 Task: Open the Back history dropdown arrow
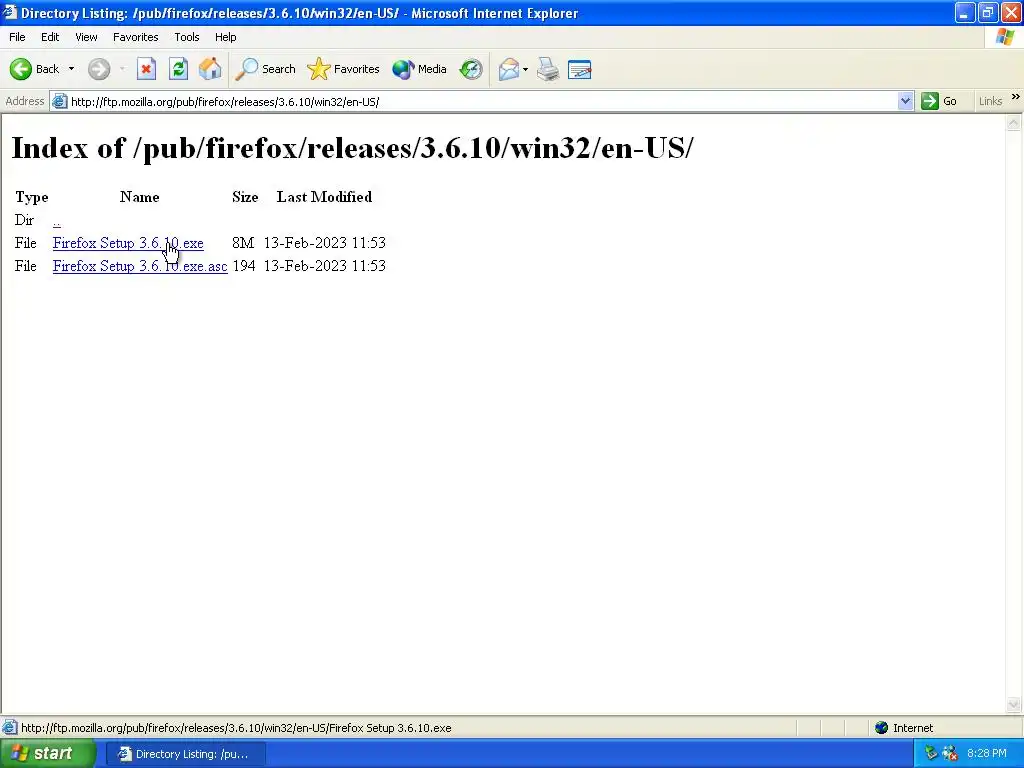point(71,69)
